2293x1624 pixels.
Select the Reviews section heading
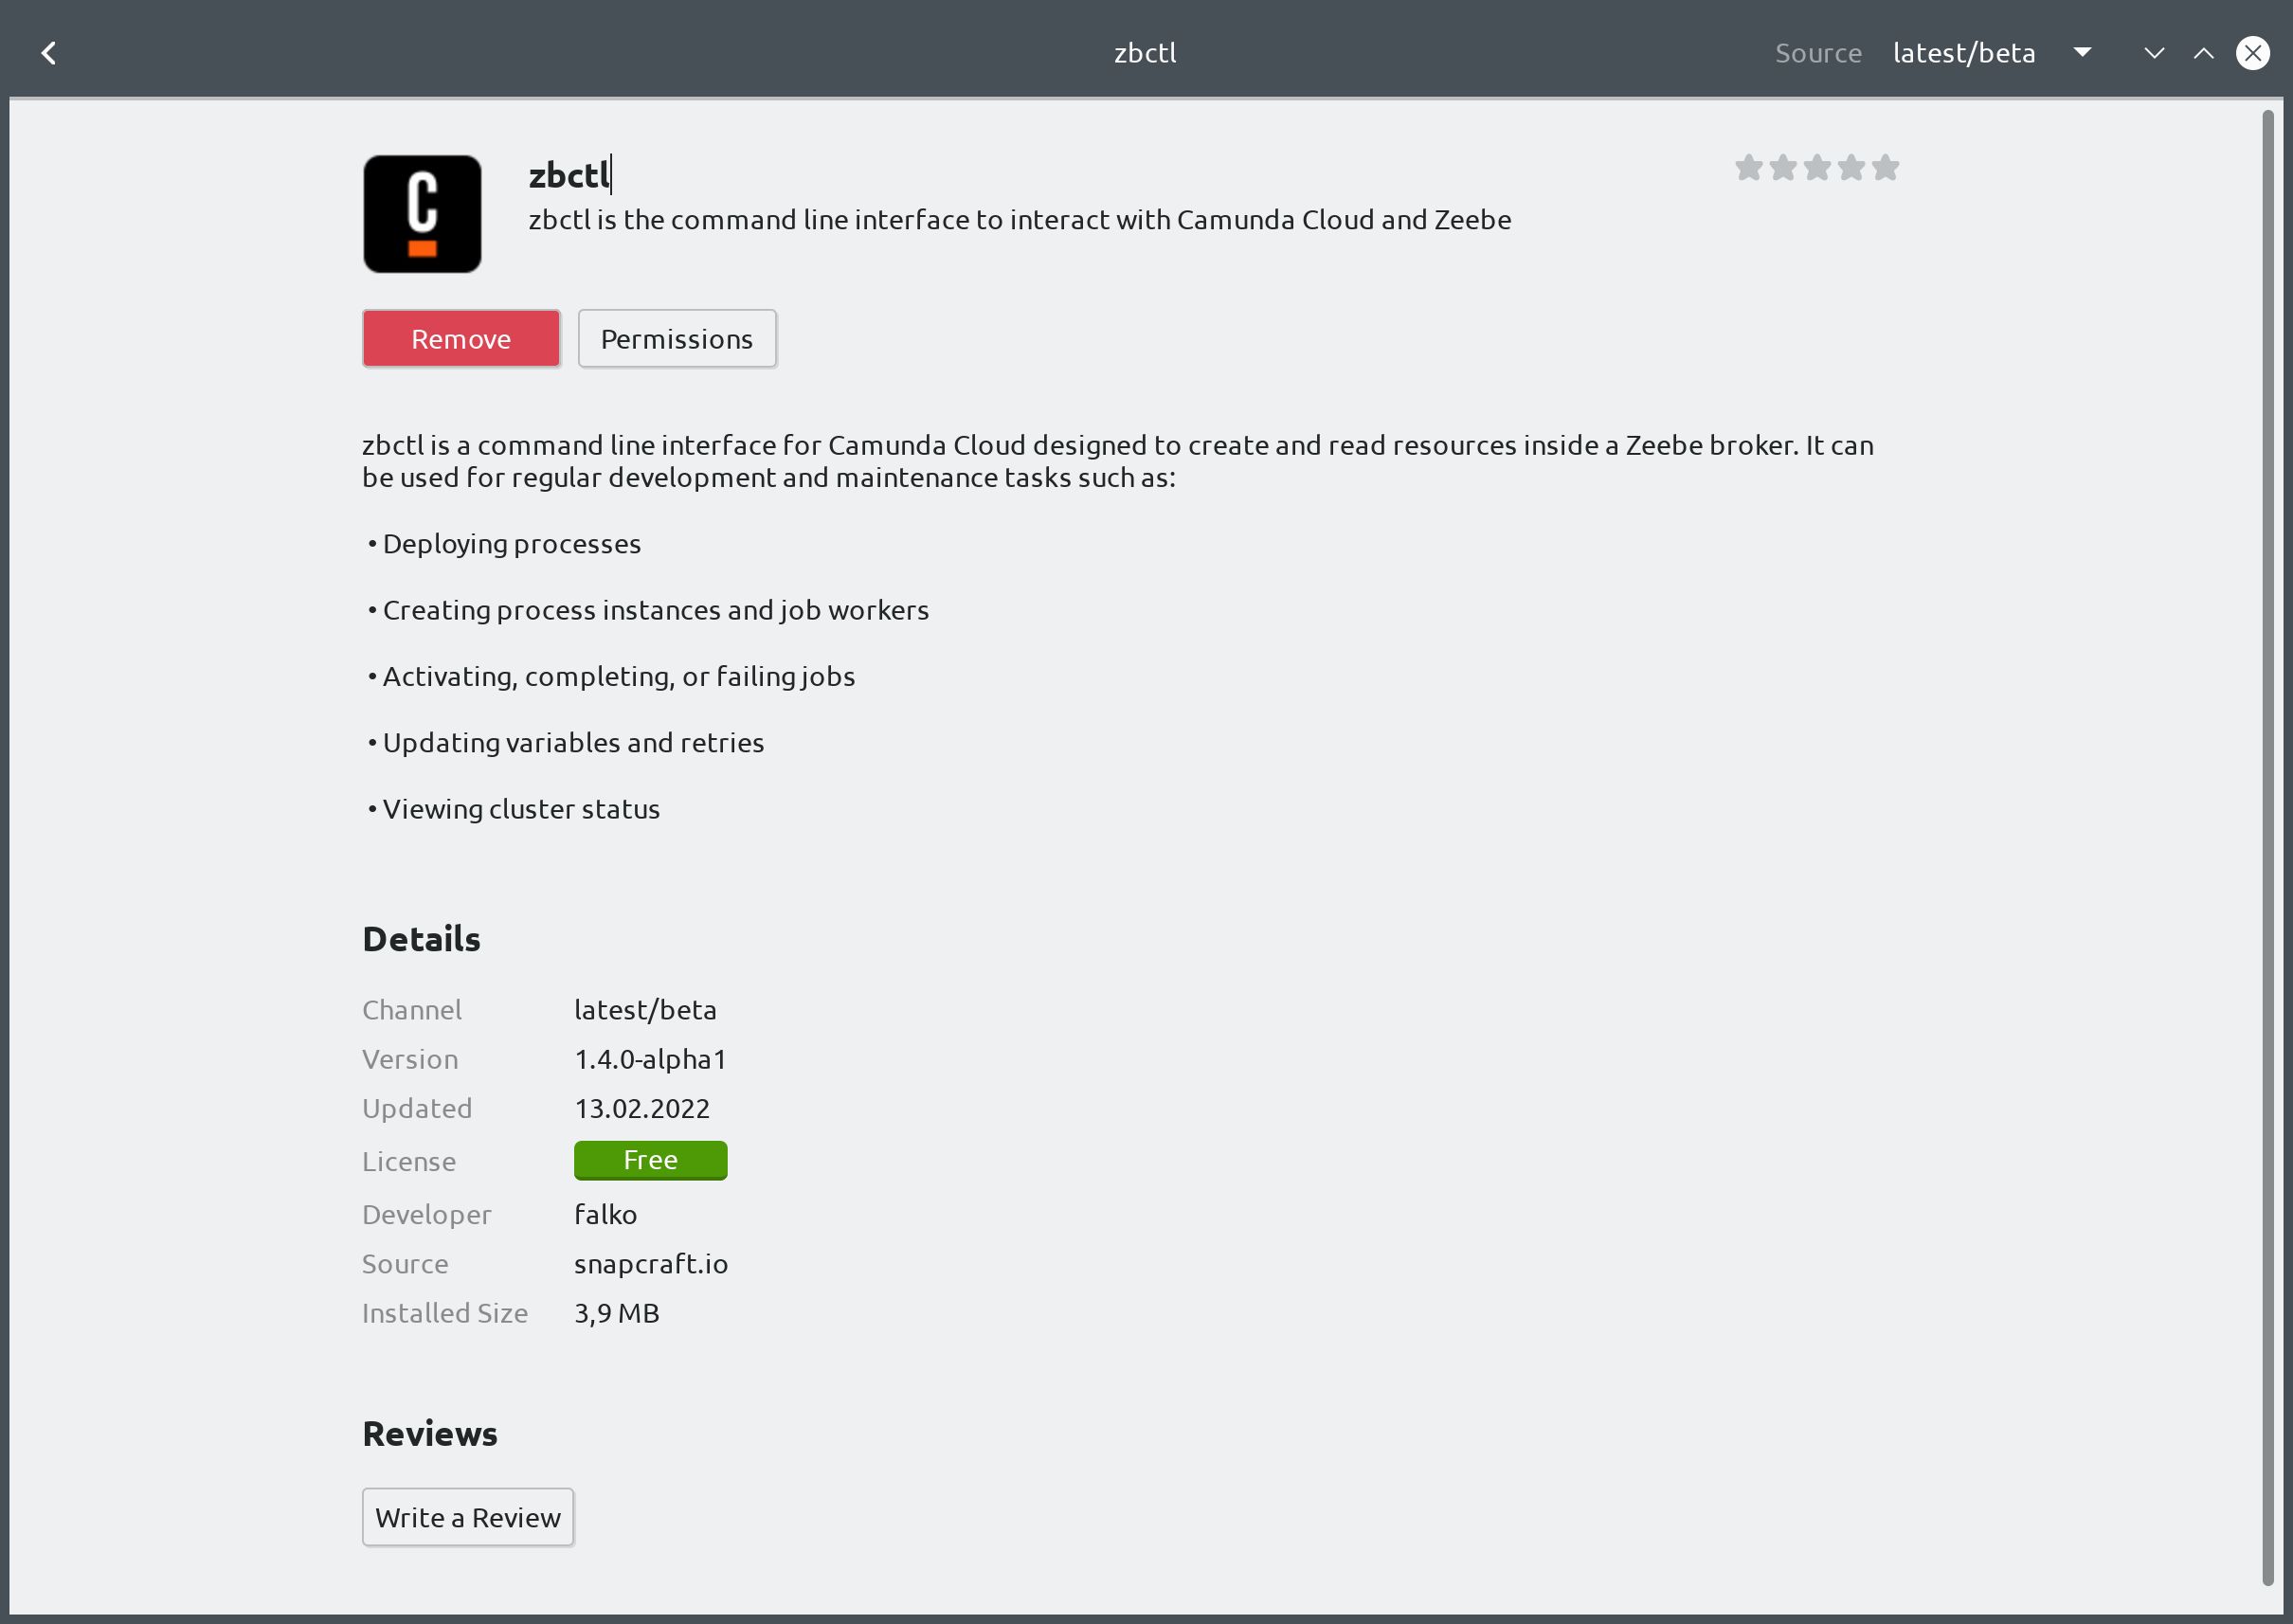point(428,1433)
